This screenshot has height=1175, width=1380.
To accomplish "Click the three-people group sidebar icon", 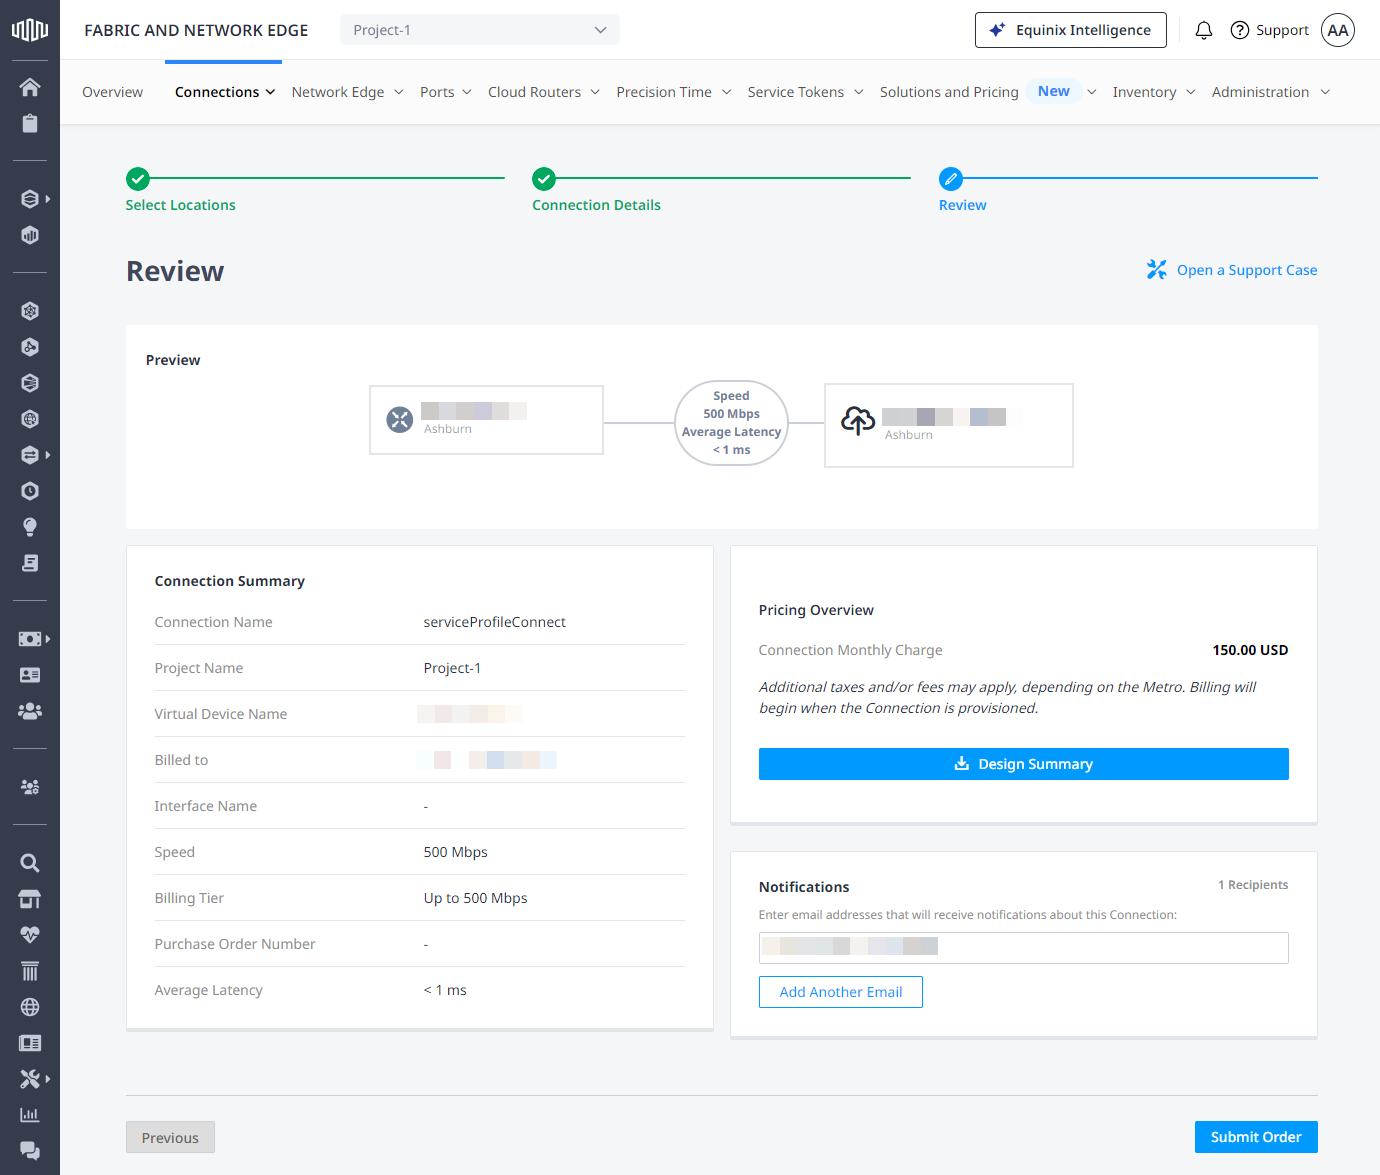I will (x=30, y=711).
